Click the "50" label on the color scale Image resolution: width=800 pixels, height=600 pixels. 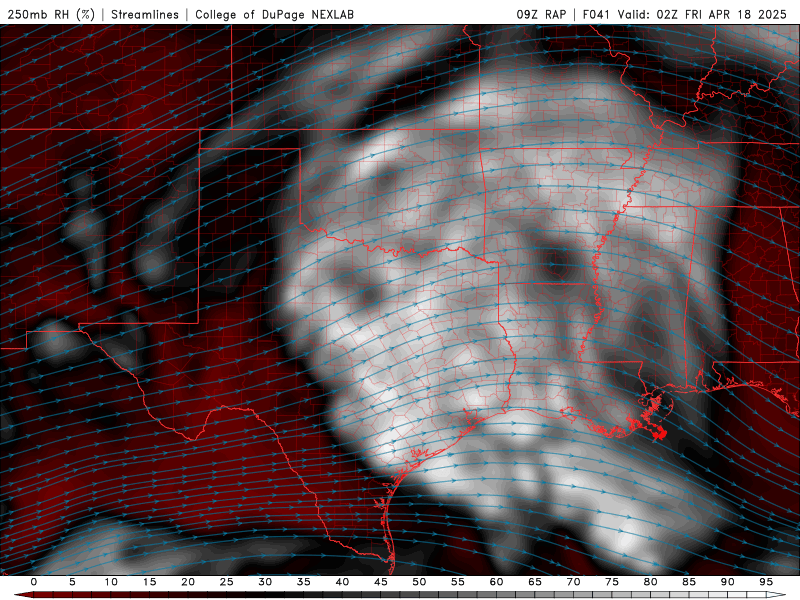pos(419,582)
